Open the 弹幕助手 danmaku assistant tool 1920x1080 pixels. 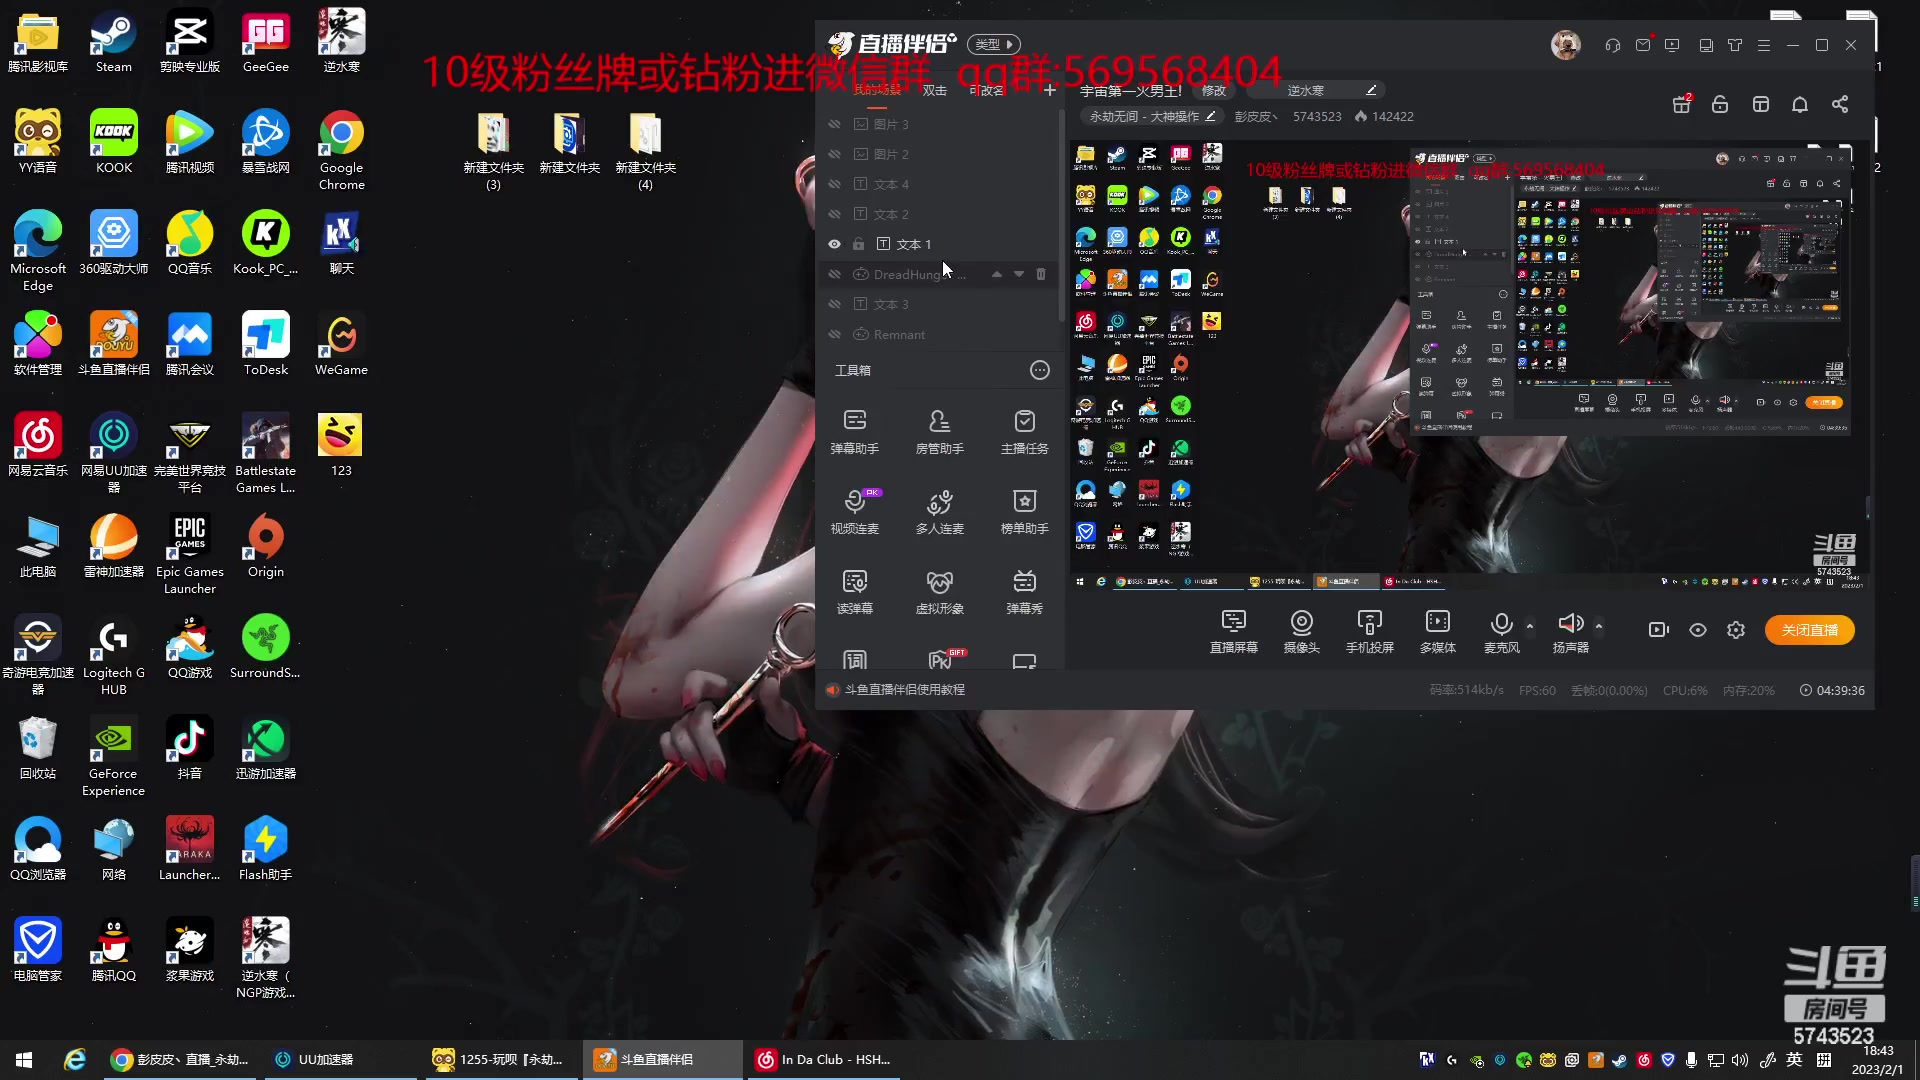click(854, 431)
